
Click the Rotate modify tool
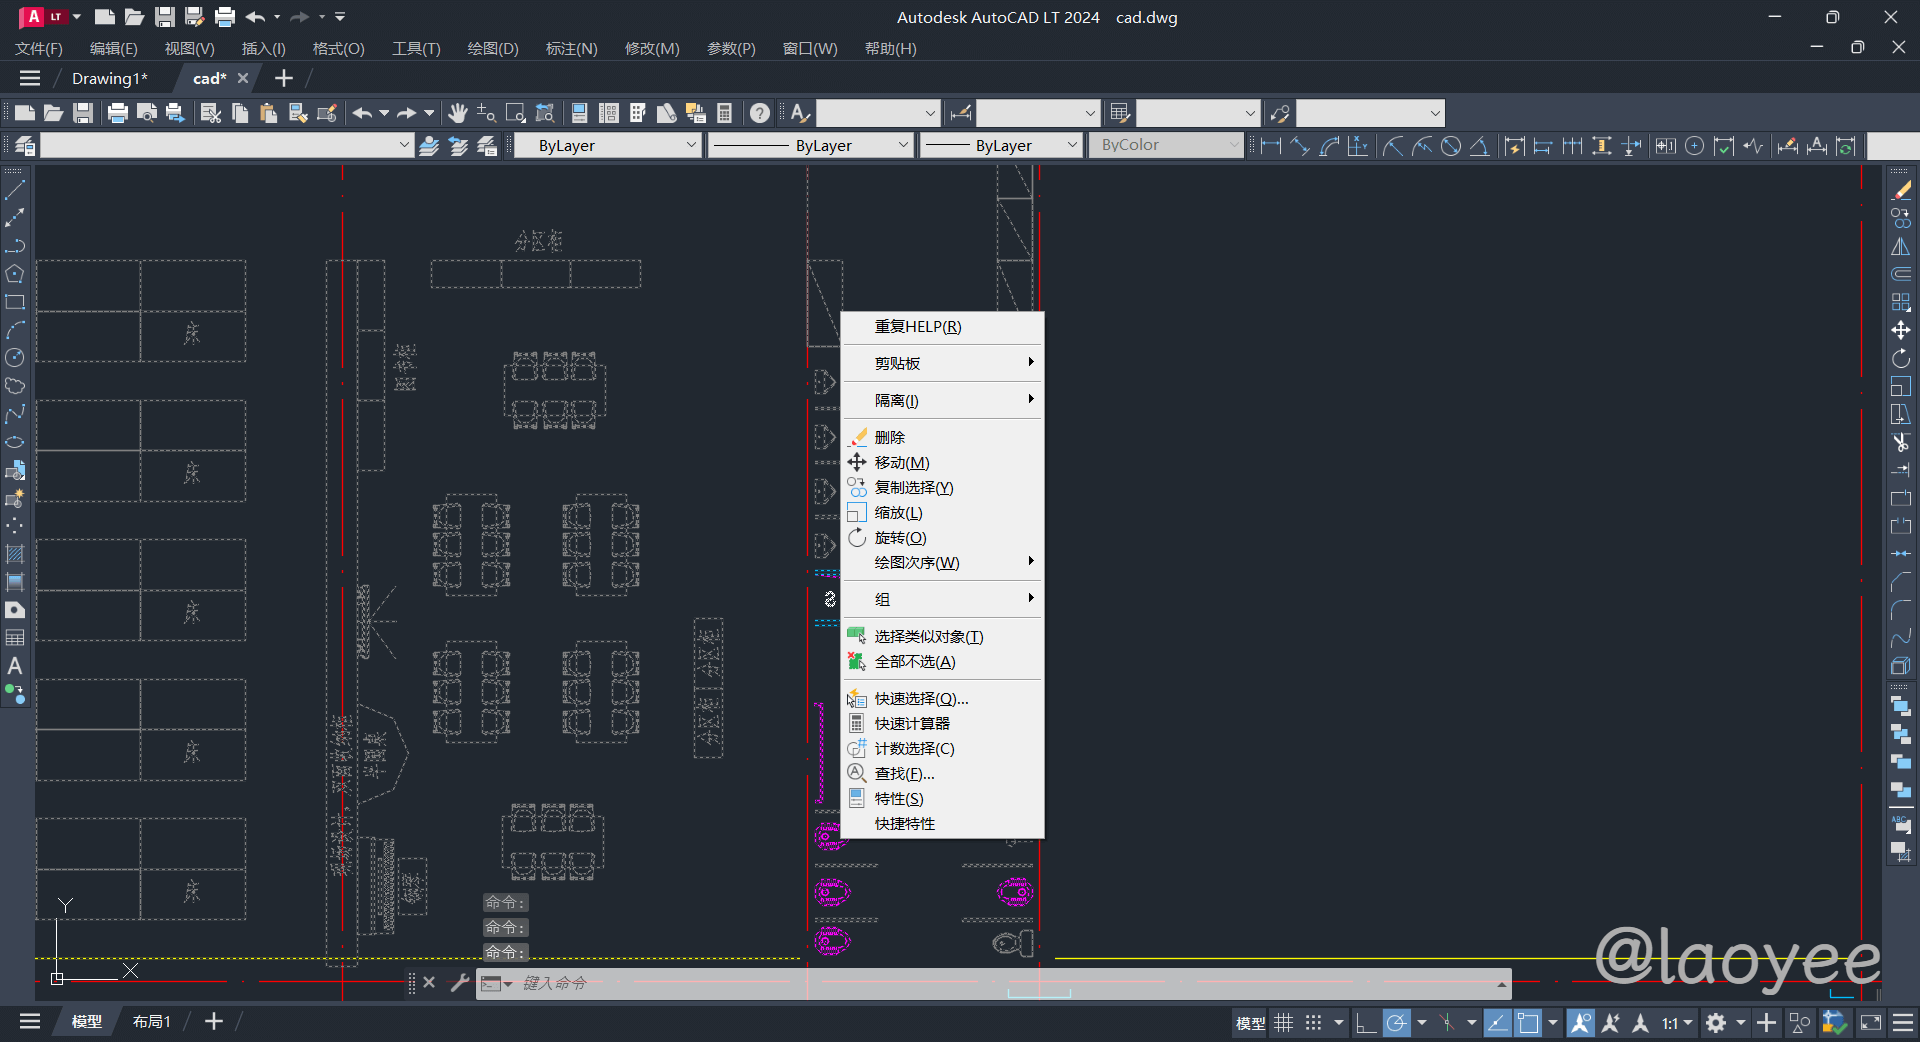1901,358
